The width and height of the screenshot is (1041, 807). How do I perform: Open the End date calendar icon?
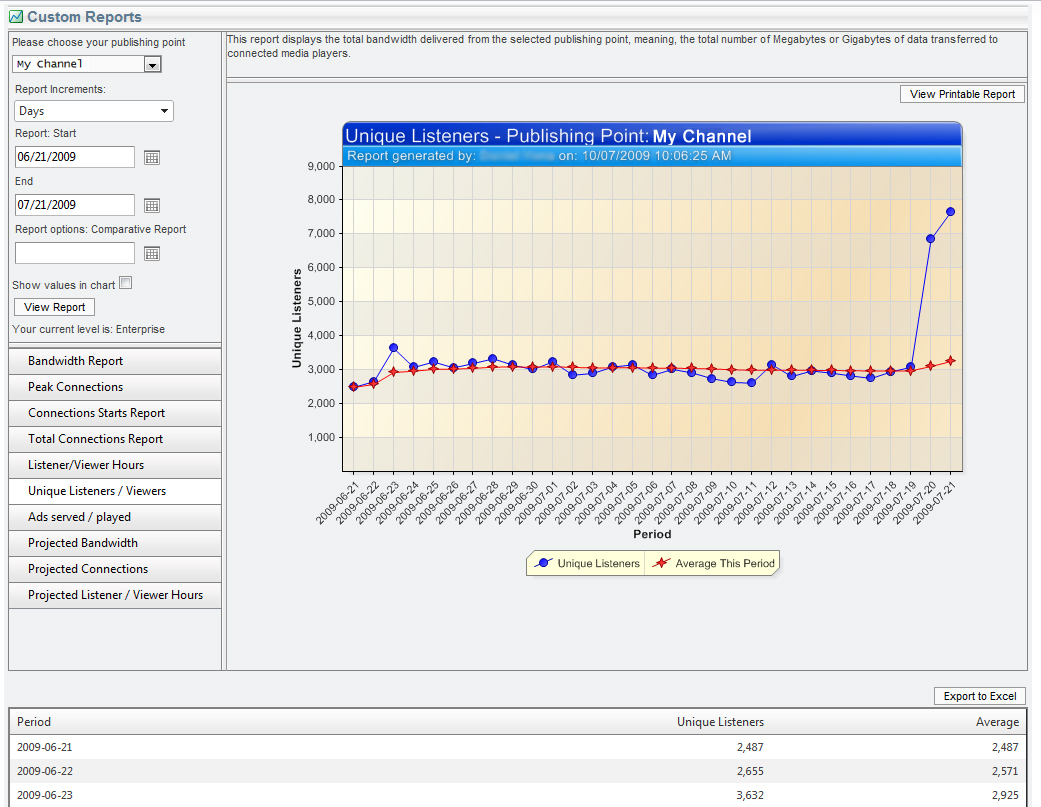coord(152,206)
